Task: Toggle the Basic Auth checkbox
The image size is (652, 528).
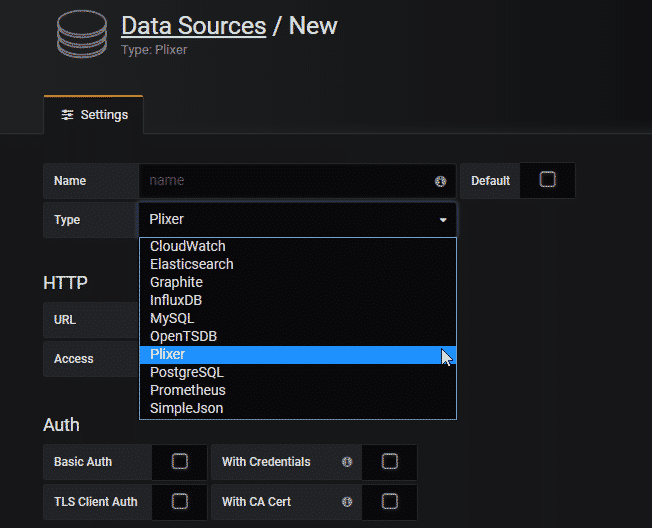Action: click(x=180, y=461)
